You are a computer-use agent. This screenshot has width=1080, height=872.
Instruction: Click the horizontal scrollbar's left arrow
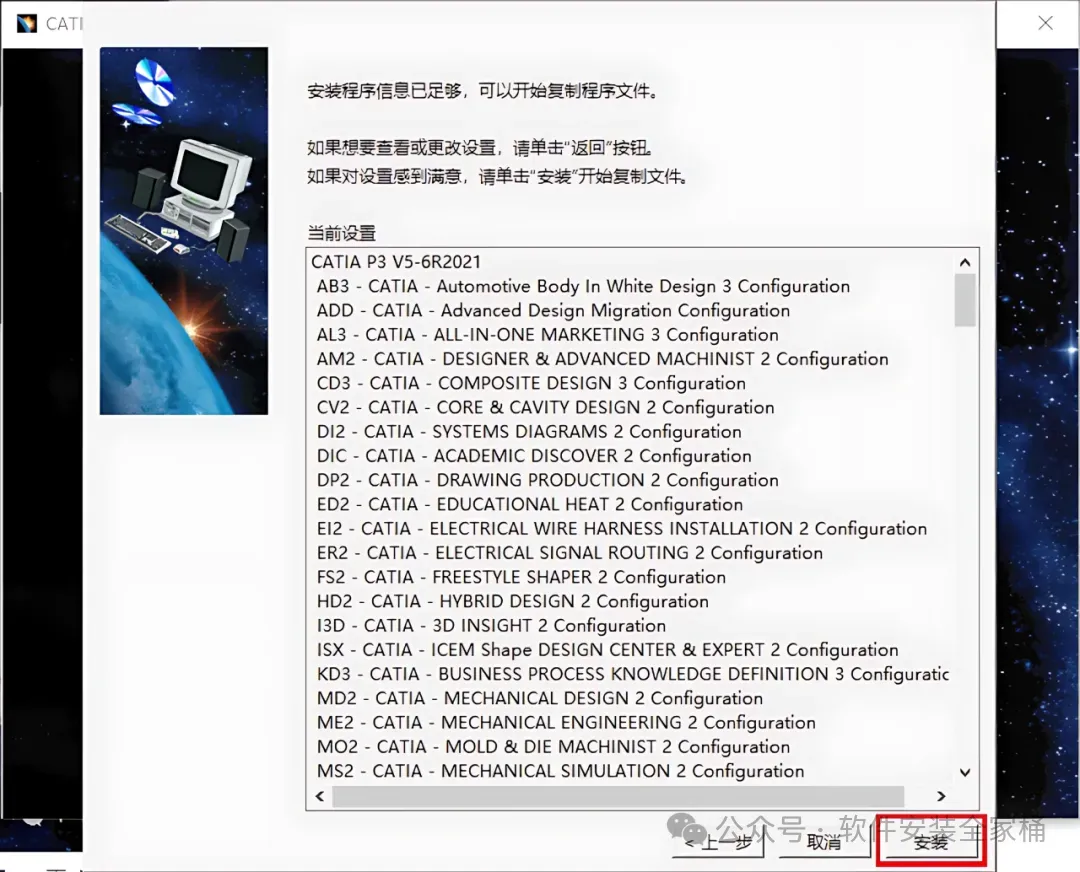320,796
